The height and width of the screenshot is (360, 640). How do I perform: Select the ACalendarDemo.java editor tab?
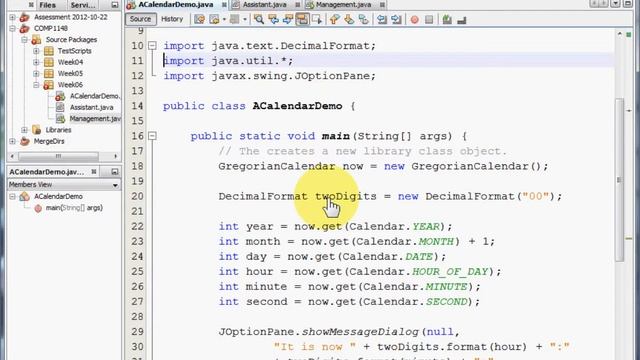pos(176,5)
